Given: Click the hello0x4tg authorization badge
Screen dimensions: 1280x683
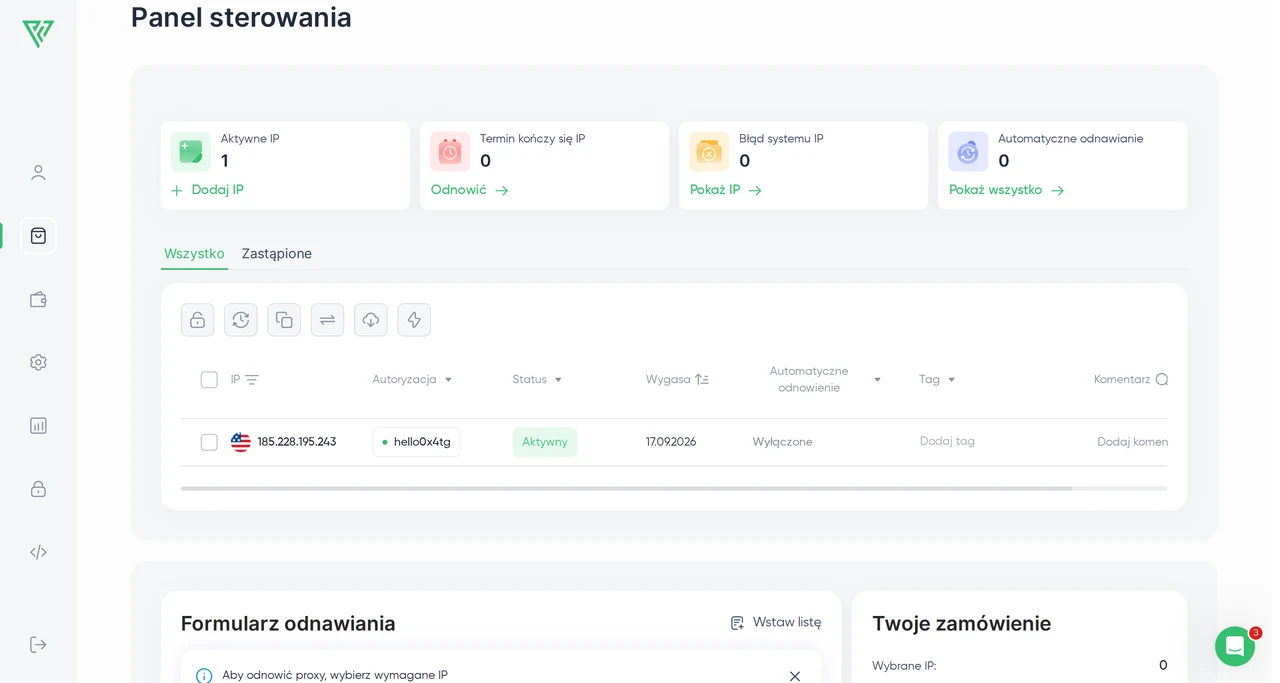Looking at the screenshot, I should coord(417,442).
